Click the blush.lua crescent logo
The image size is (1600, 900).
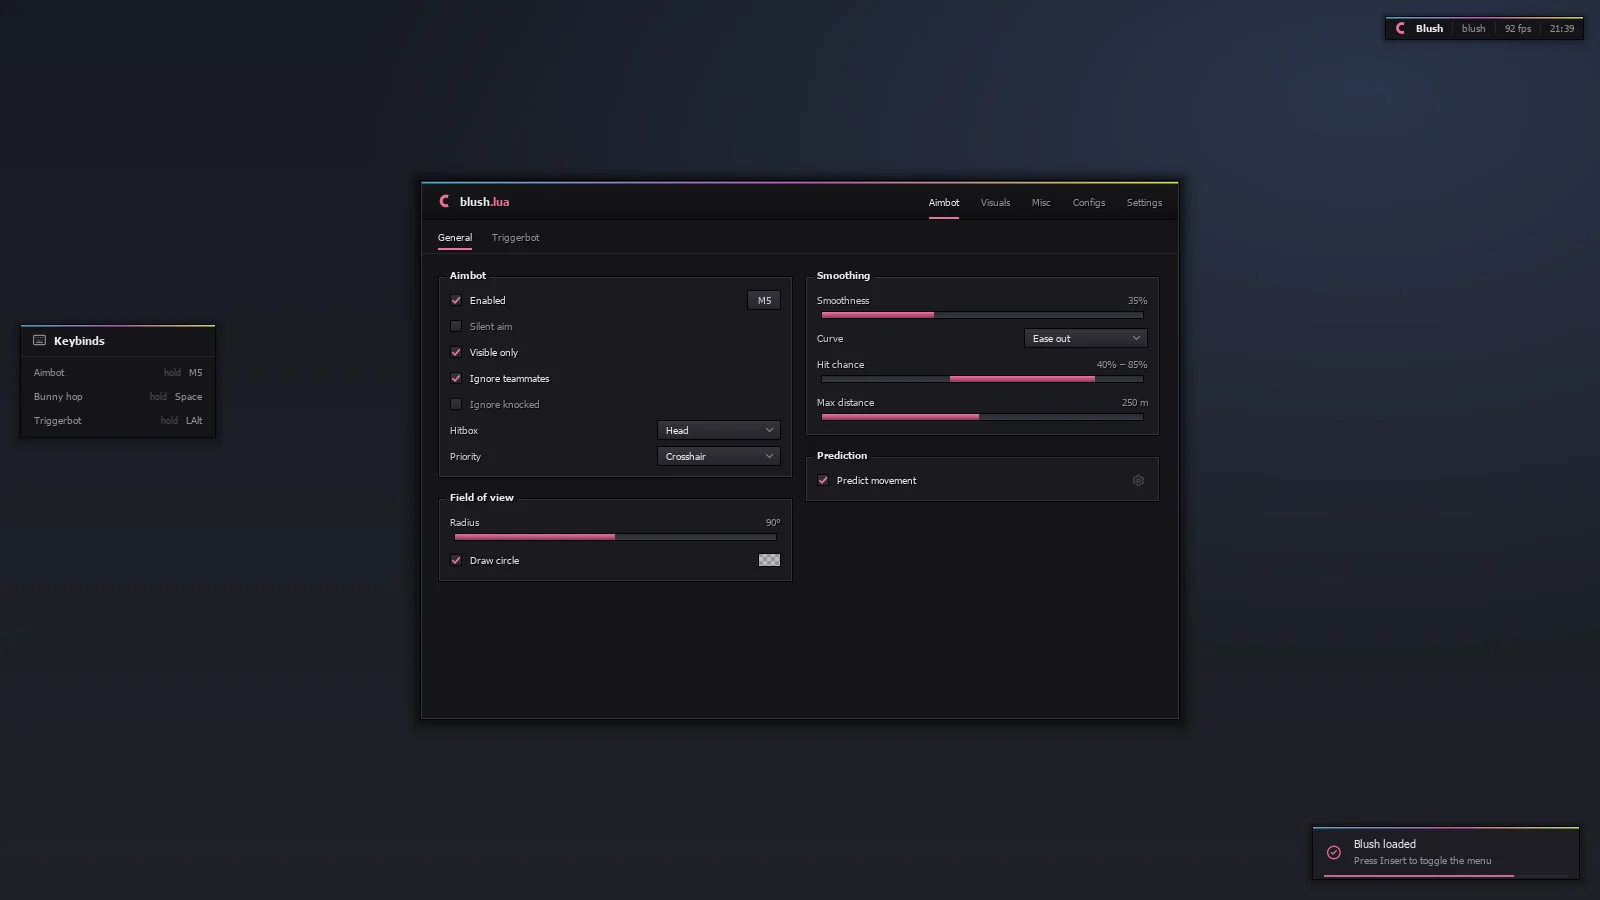click(x=445, y=202)
